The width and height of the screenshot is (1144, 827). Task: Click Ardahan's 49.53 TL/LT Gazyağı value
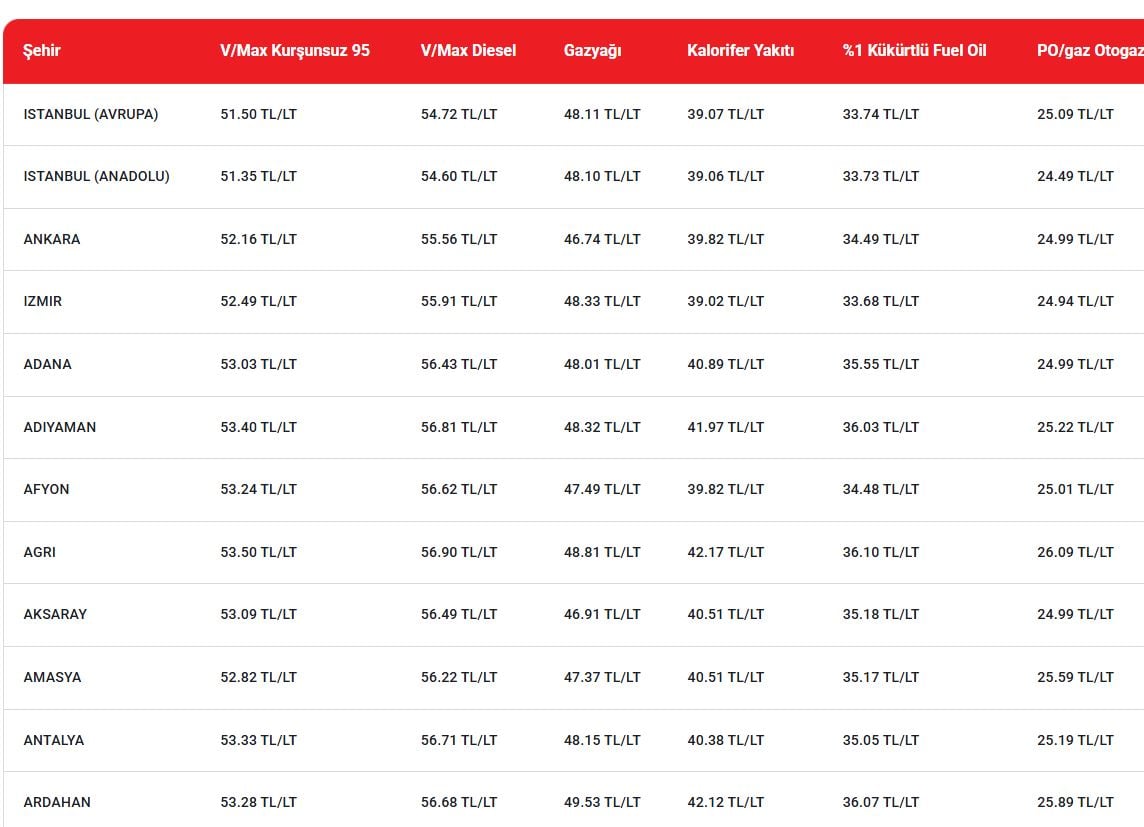point(602,802)
